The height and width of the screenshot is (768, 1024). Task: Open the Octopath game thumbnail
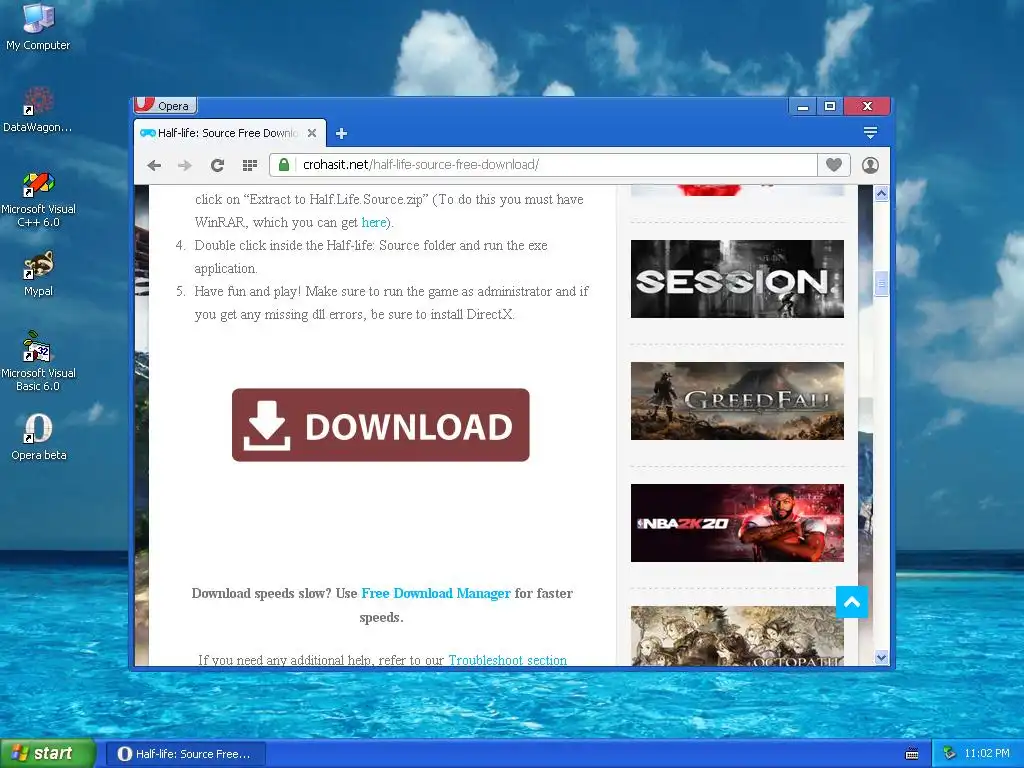[737, 636]
